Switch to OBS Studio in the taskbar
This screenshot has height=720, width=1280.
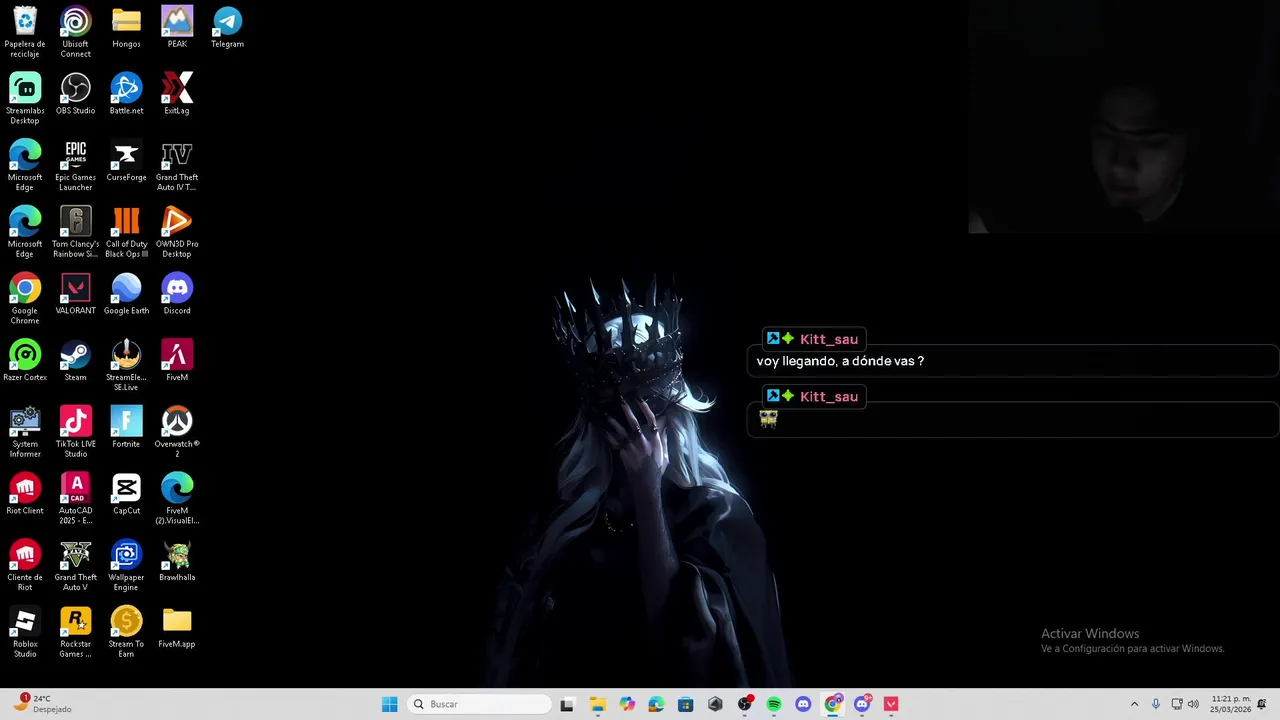click(x=745, y=704)
